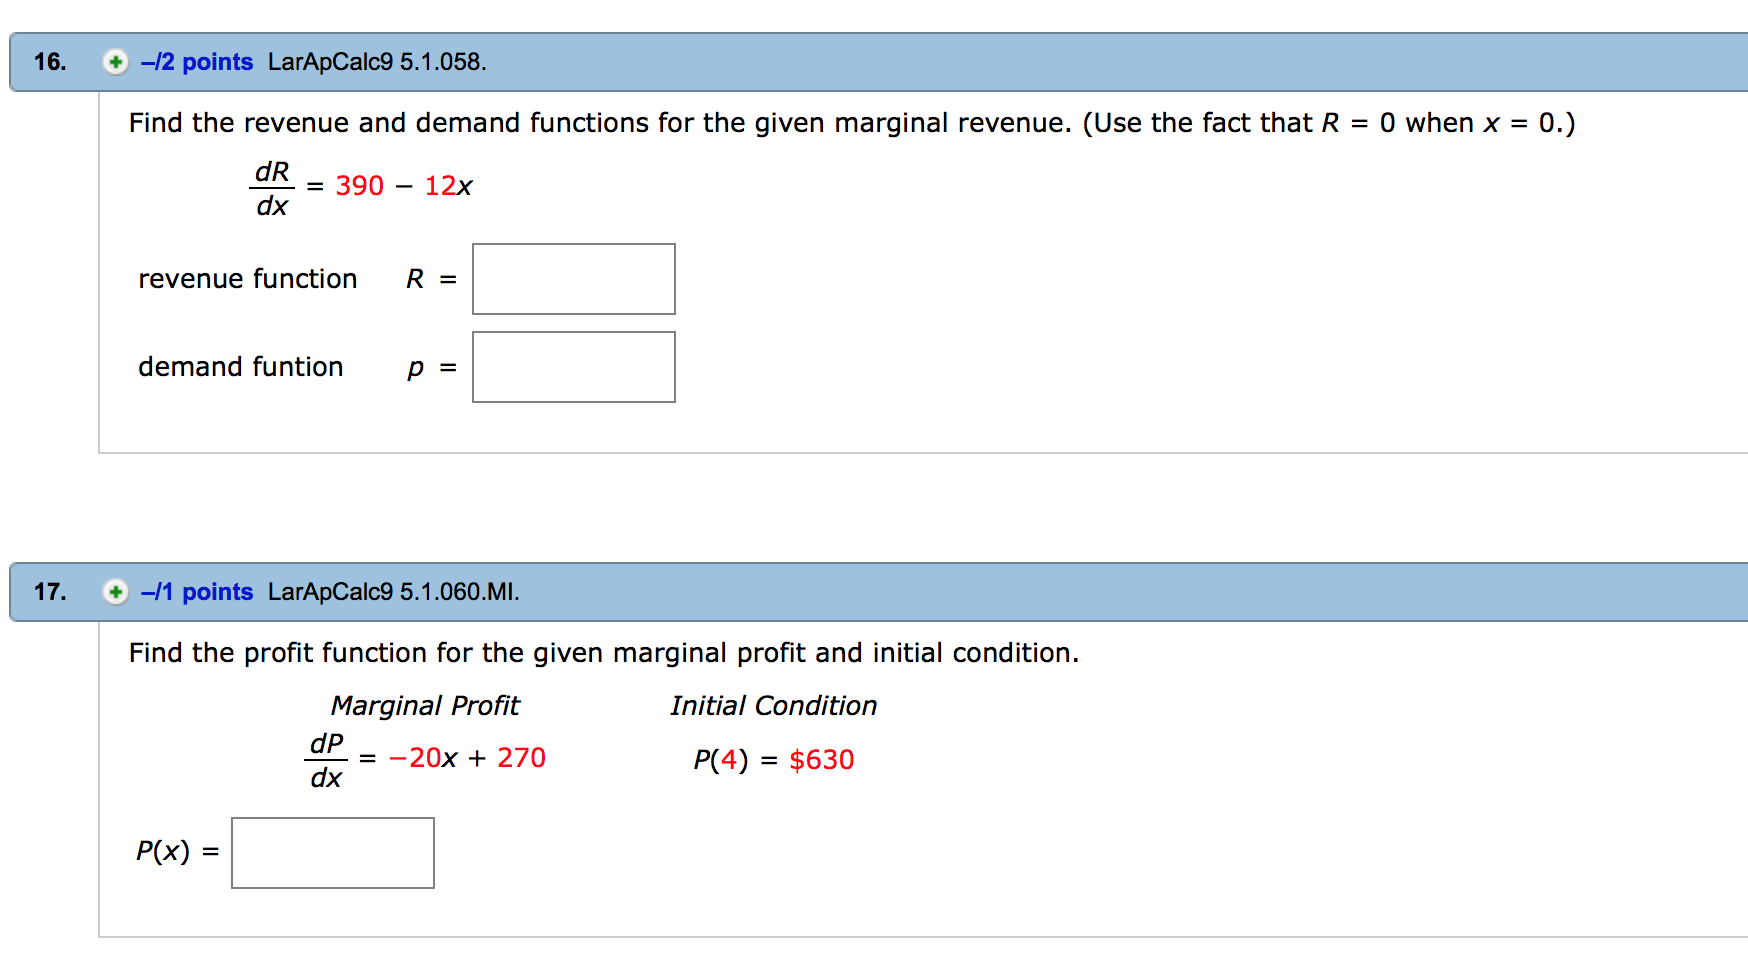This screenshot has width=1748, height=974.
Task: Select question number 17 label
Action: click(48, 591)
